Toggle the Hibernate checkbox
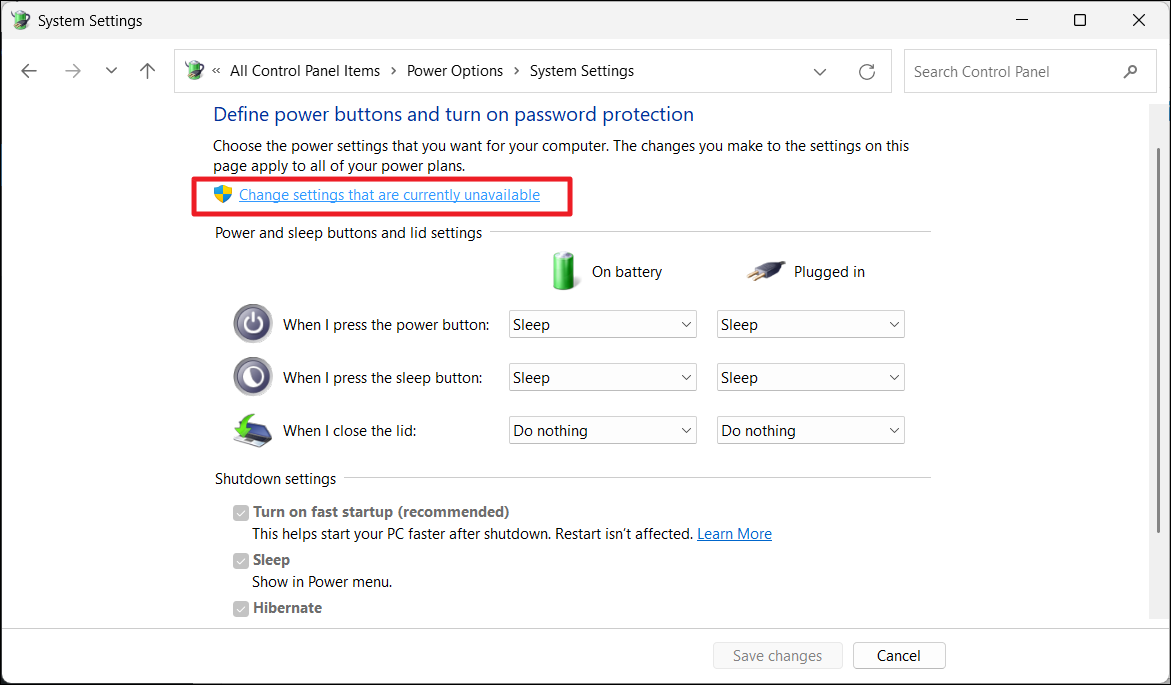1171x685 pixels. pyautogui.click(x=241, y=609)
